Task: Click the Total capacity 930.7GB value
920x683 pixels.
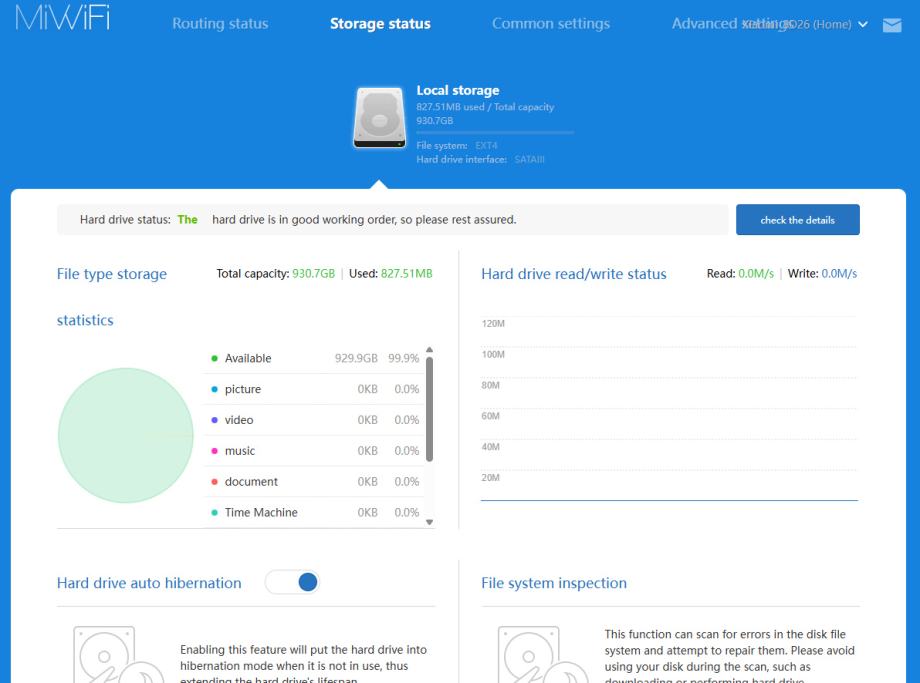Action: coord(313,273)
